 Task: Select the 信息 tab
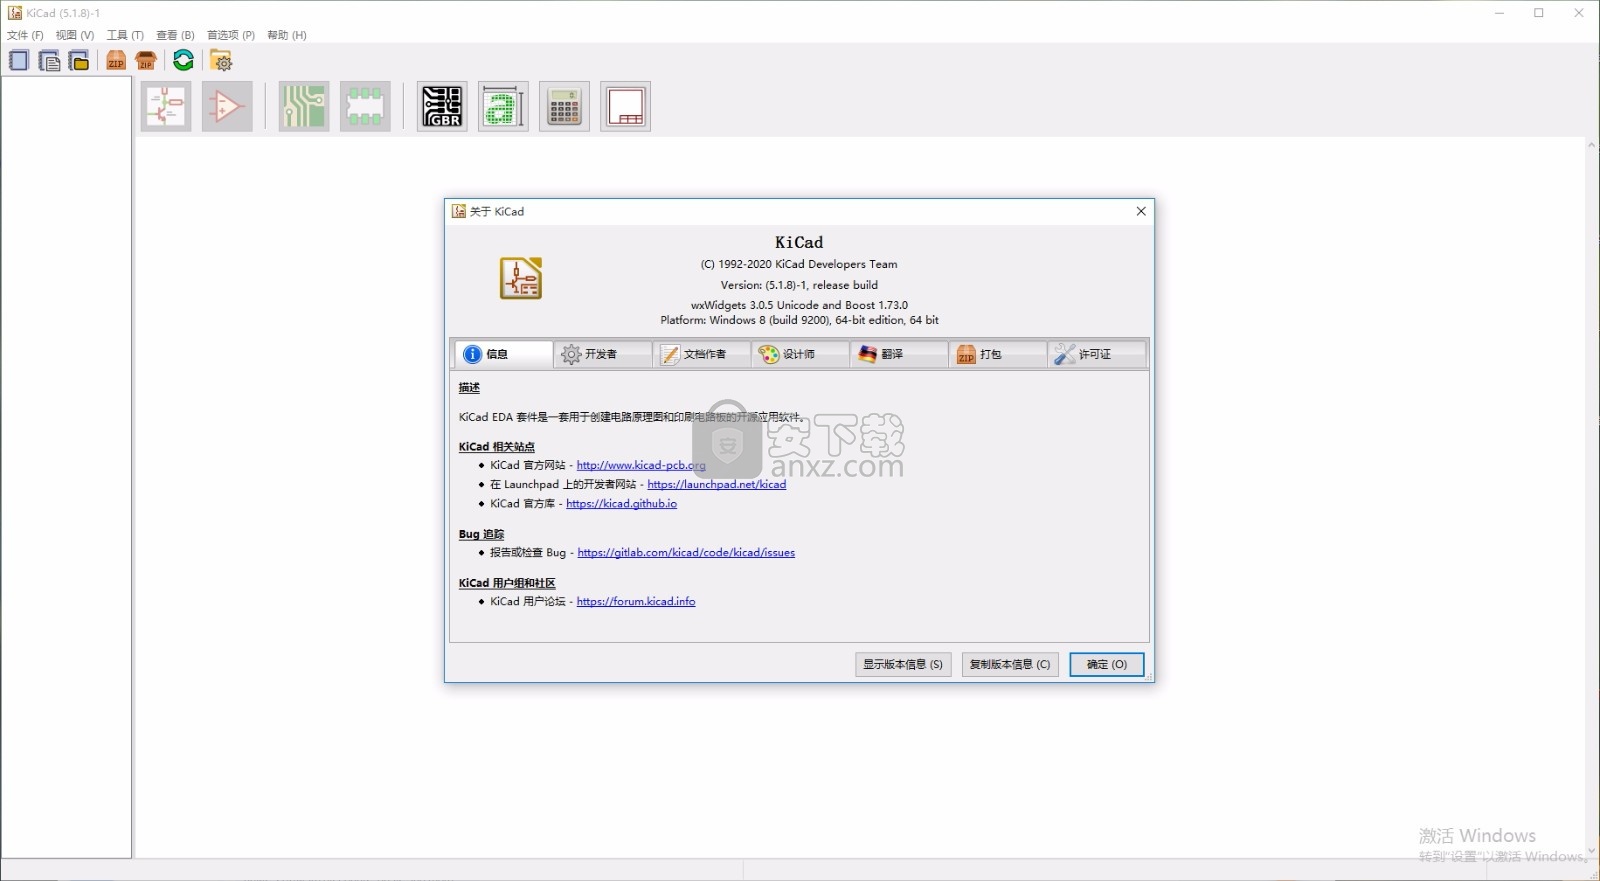tap(503, 354)
